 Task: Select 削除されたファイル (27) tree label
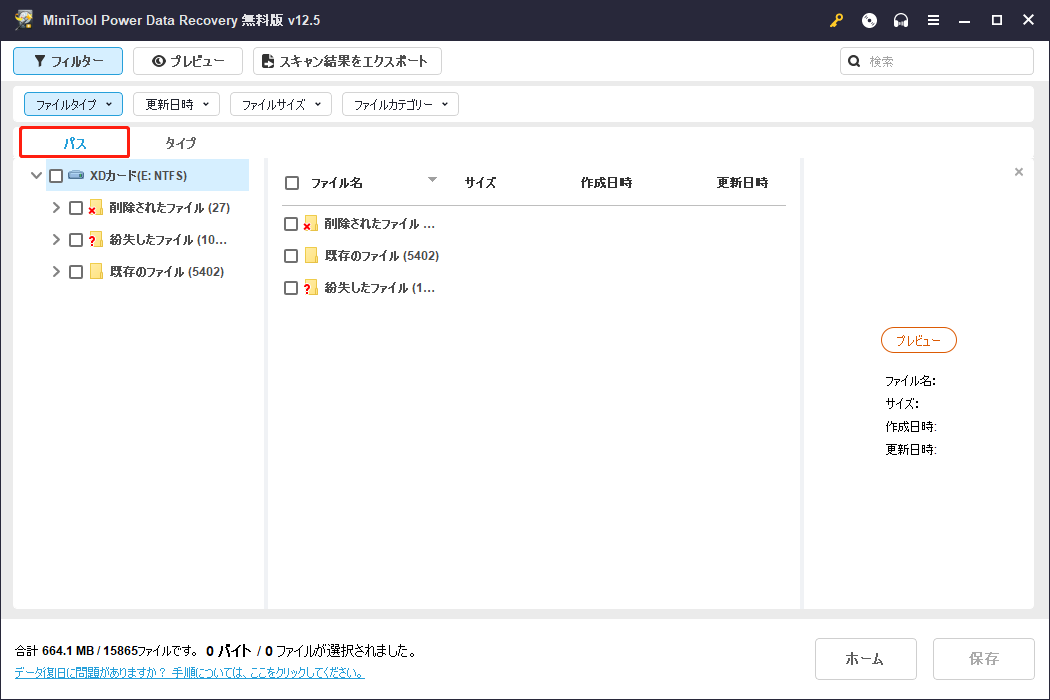[x=169, y=208]
